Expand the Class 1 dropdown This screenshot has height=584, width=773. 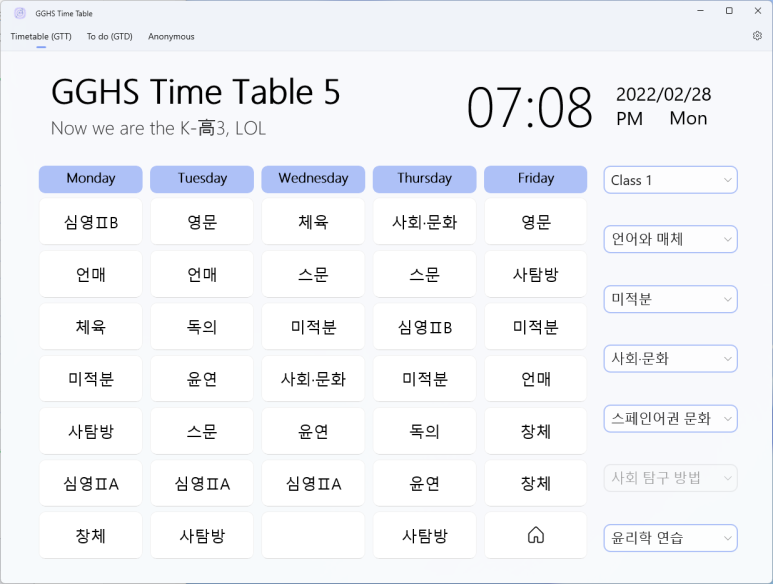coord(670,180)
